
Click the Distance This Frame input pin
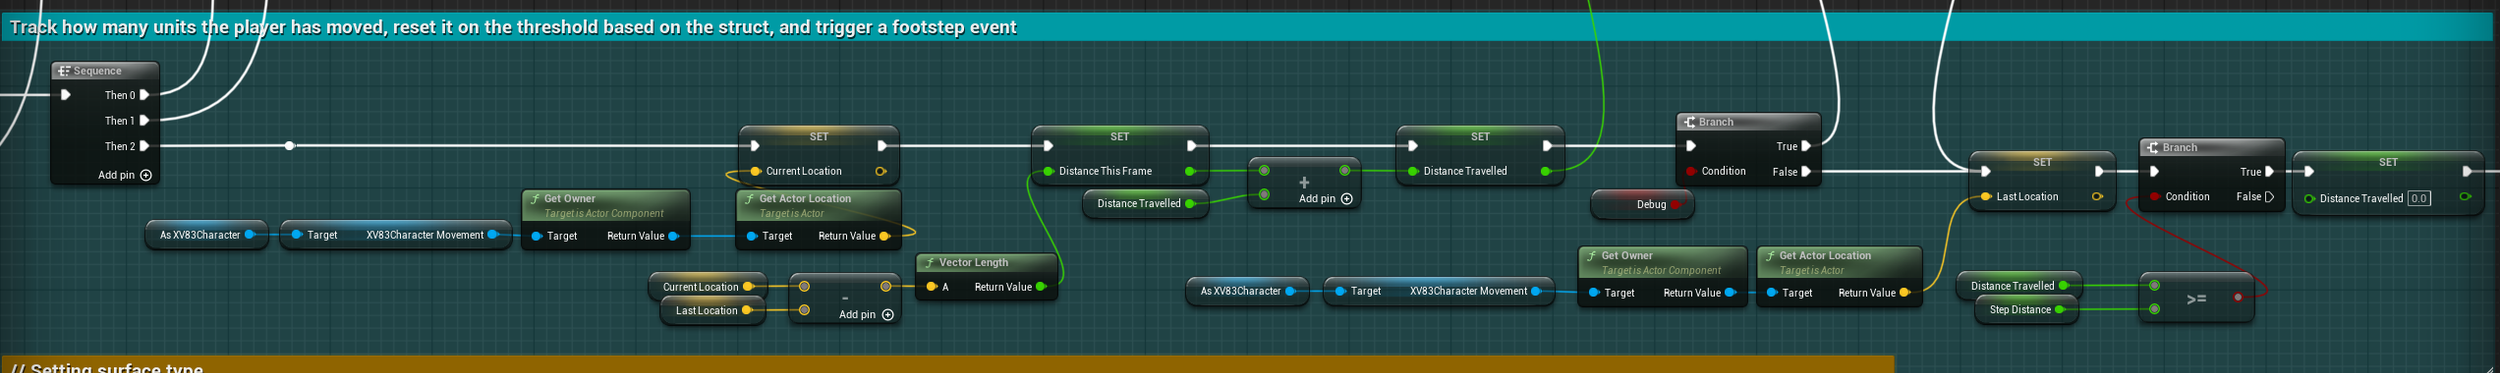click(x=1048, y=171)
